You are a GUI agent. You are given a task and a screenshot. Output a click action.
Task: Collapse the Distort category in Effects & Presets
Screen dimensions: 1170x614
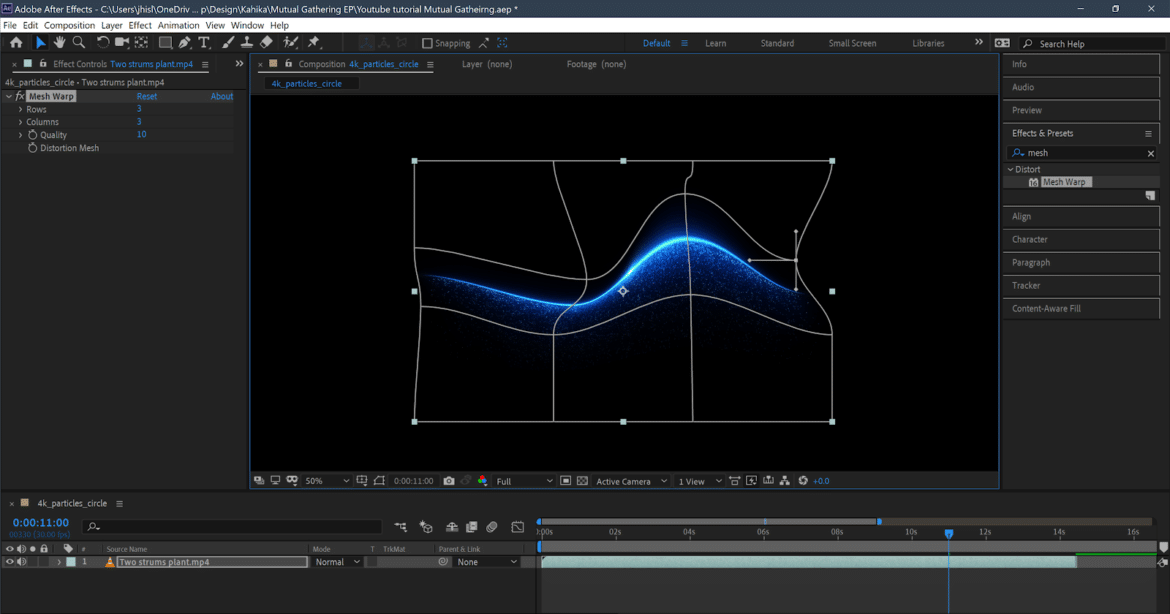coord(1009,168)
